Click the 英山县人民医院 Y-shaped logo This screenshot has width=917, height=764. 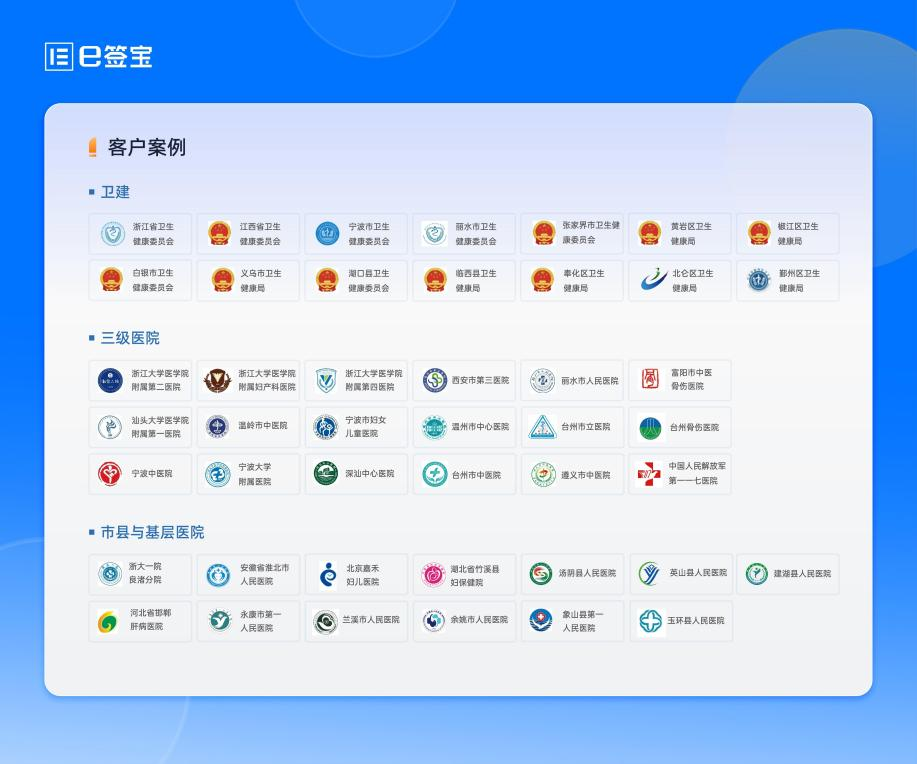(x=649, y=574)
